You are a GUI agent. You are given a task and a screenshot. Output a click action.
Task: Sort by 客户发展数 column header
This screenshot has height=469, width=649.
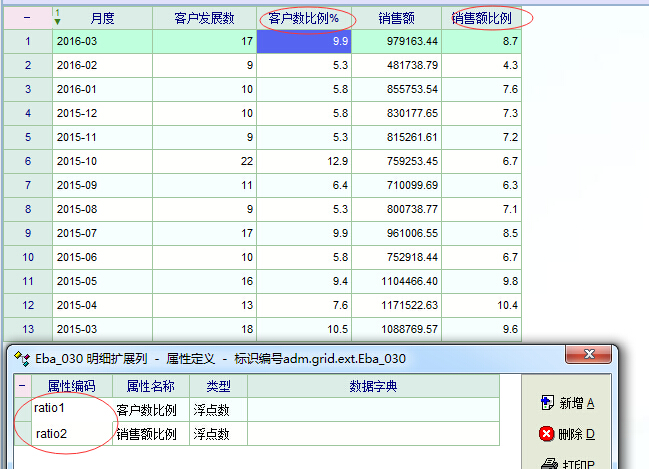[x=204, y=18]
